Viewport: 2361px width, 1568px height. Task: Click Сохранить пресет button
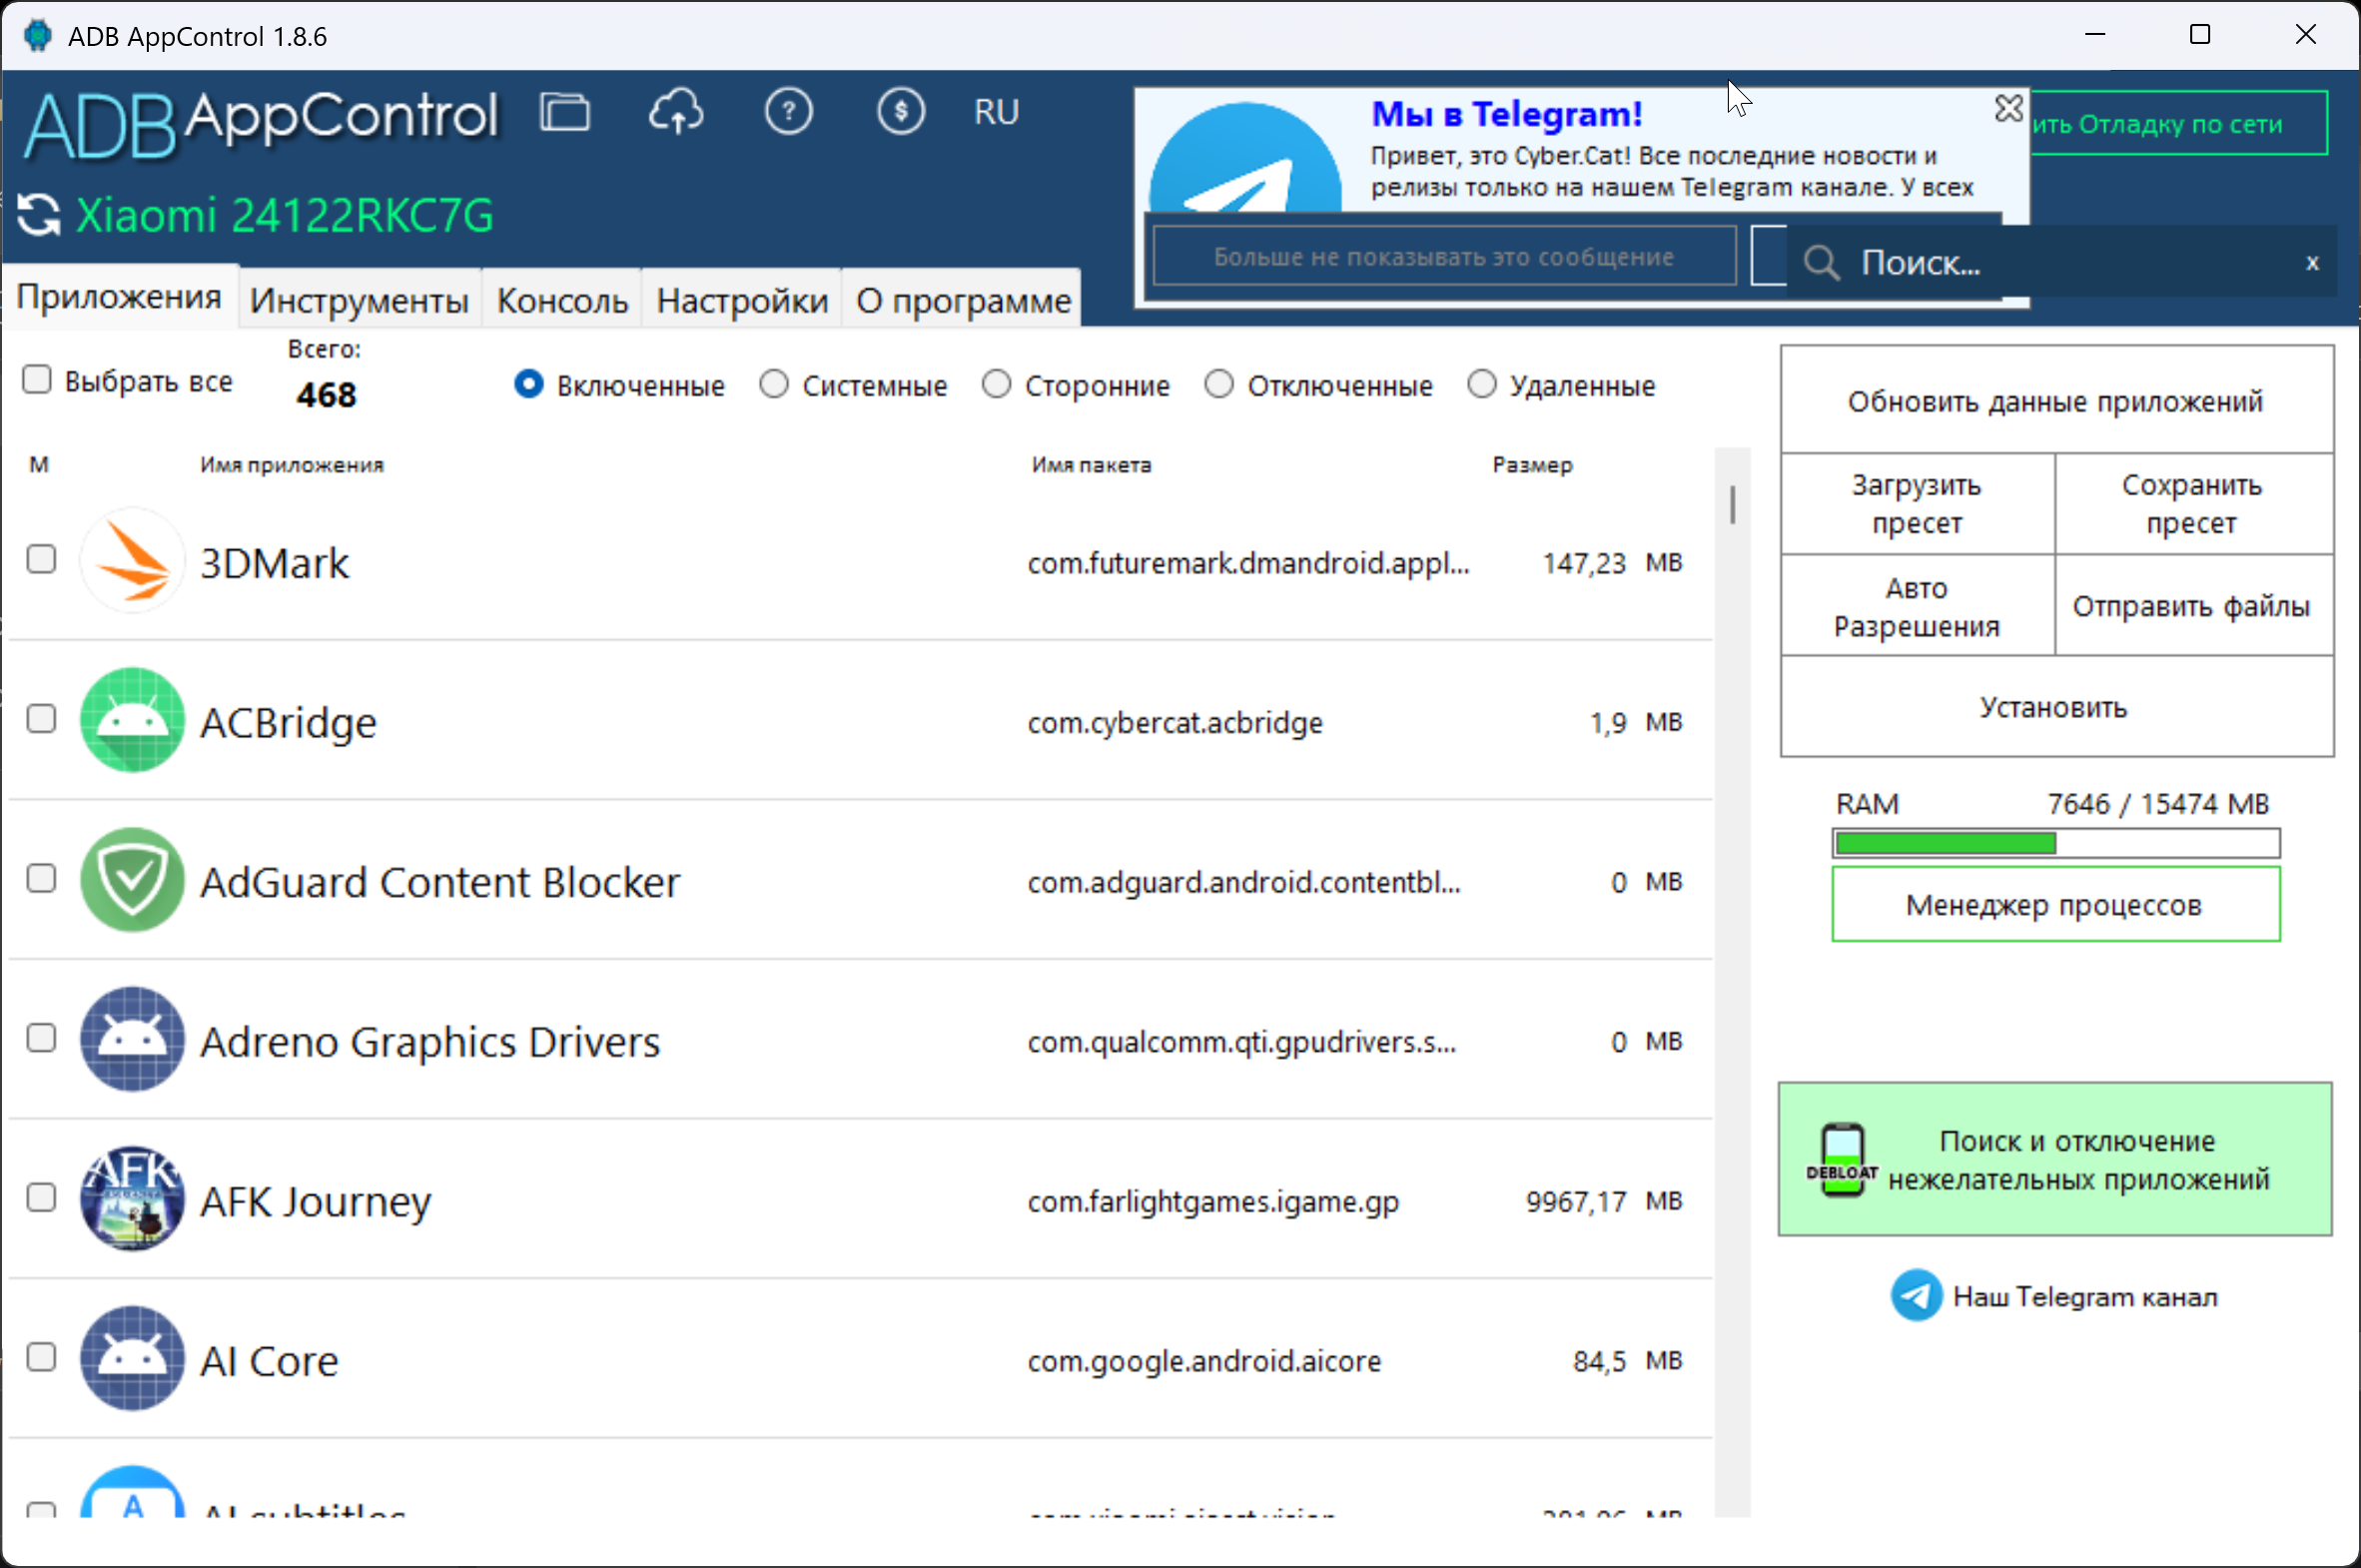2193,504
